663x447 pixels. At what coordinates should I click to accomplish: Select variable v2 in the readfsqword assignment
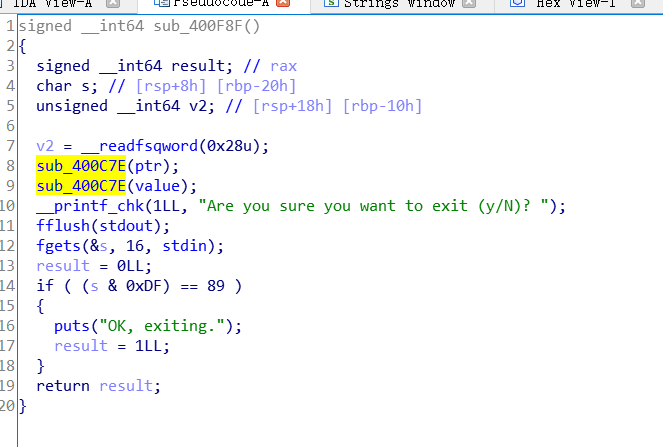(x=45, y=146)
